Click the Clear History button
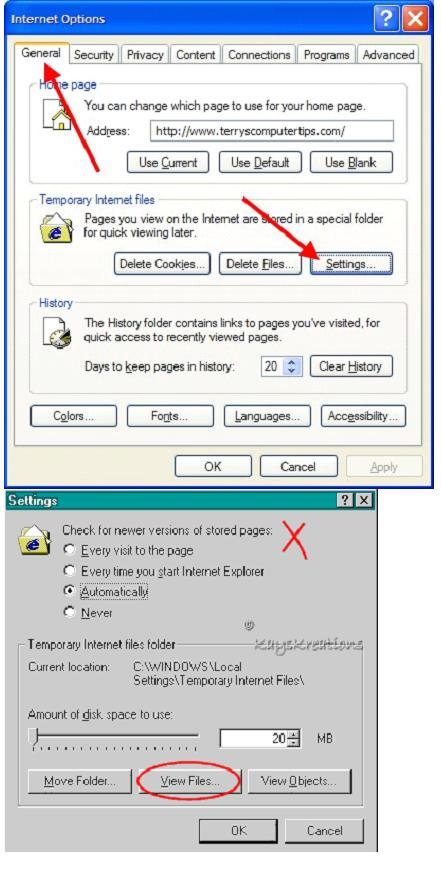 tap(351, 366)
